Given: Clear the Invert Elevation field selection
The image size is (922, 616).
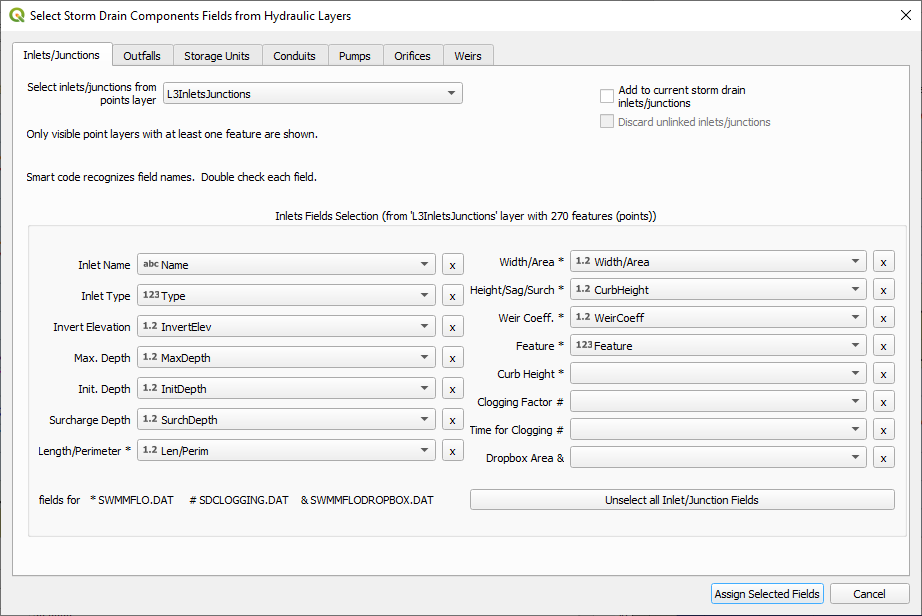Looking at the screenshot, I should point(452,327).
